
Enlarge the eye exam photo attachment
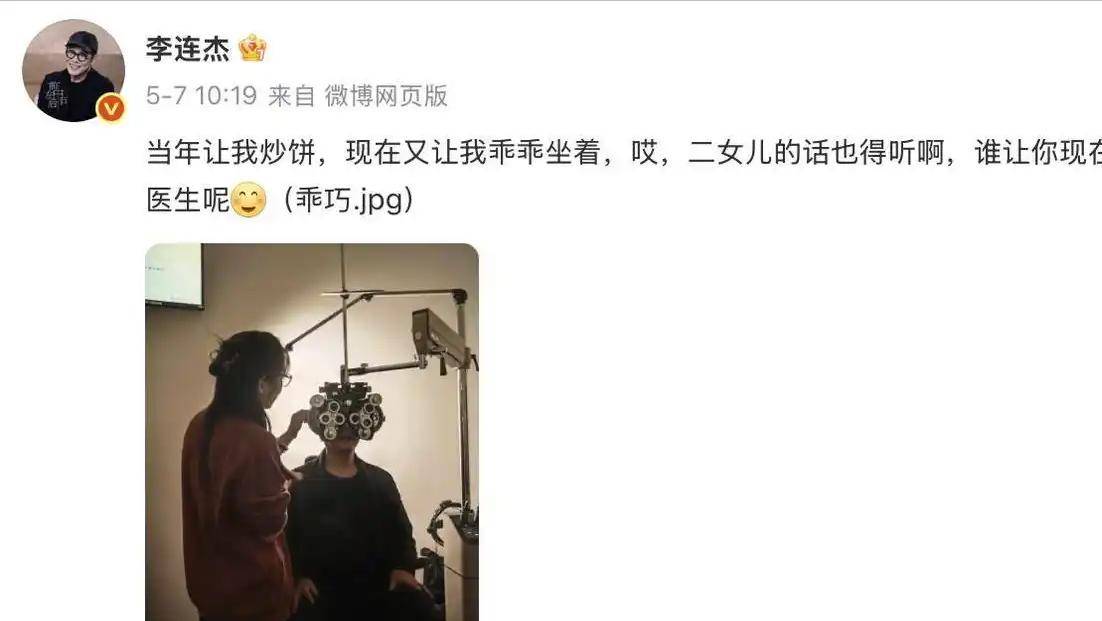[x=312, y=432]
